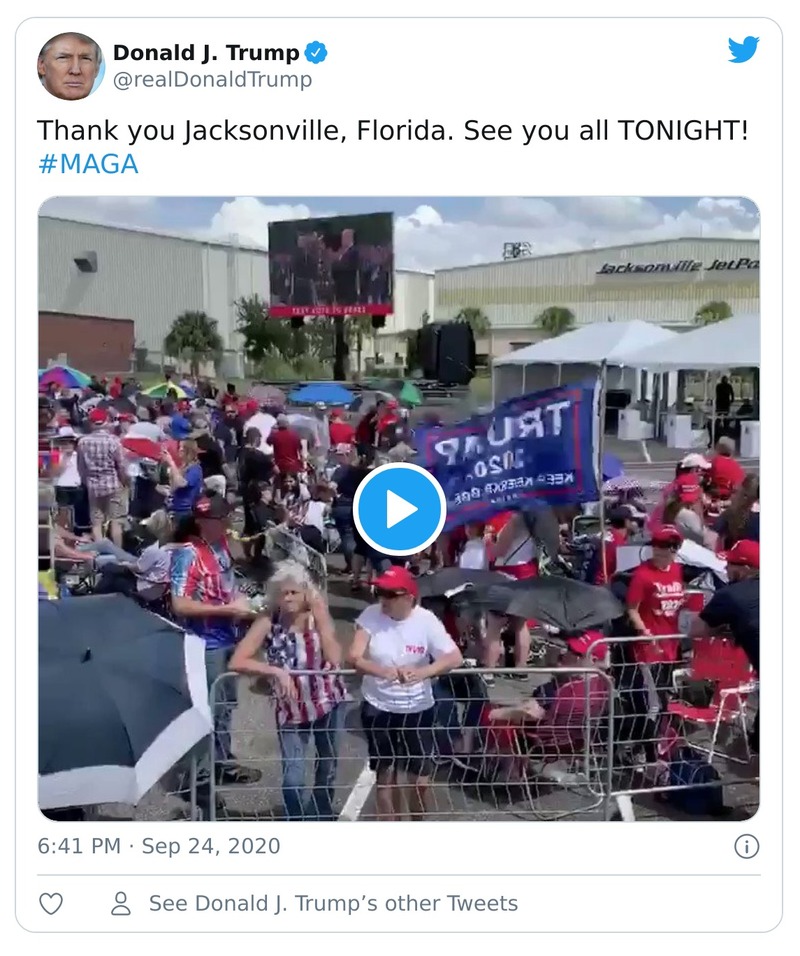This screenshot has height=956, width=800.
Task: Open the #MAGA hashtag link
Action: 88,164
